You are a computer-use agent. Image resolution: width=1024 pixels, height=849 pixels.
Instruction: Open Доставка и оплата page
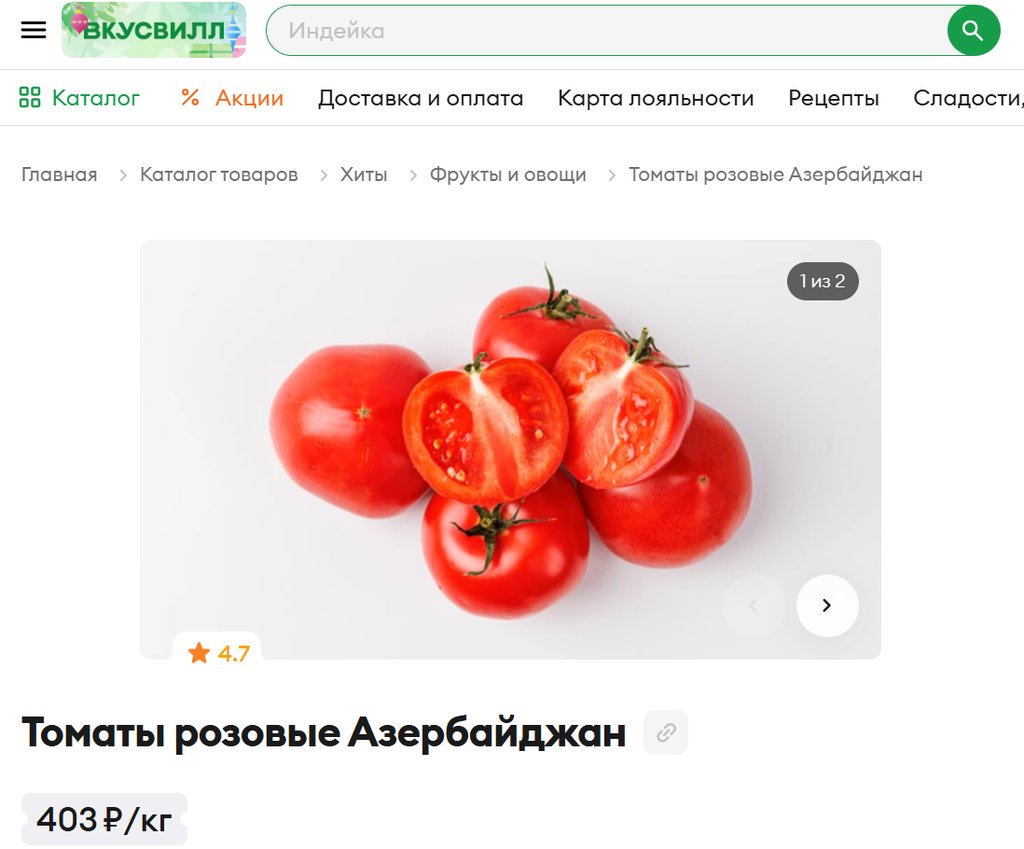click(421, 98)
